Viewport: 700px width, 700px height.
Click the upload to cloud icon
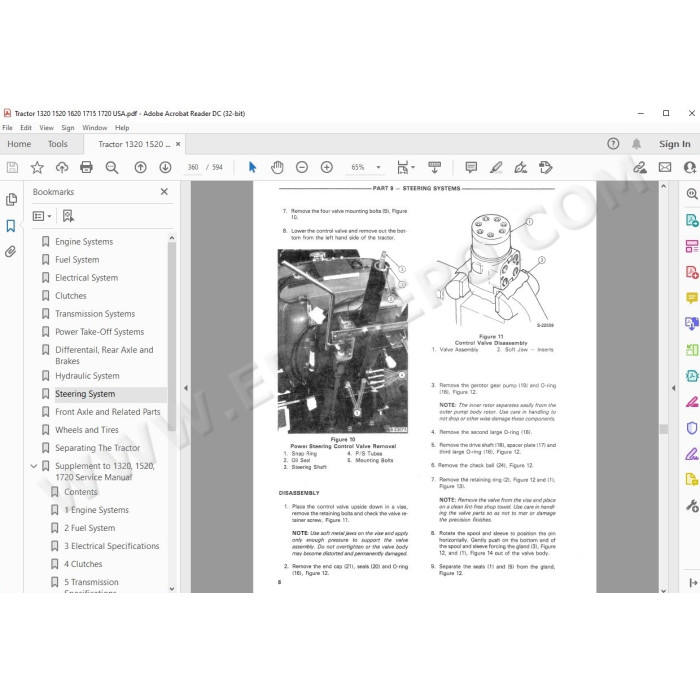pyautogui.click(x=62, y=167)
